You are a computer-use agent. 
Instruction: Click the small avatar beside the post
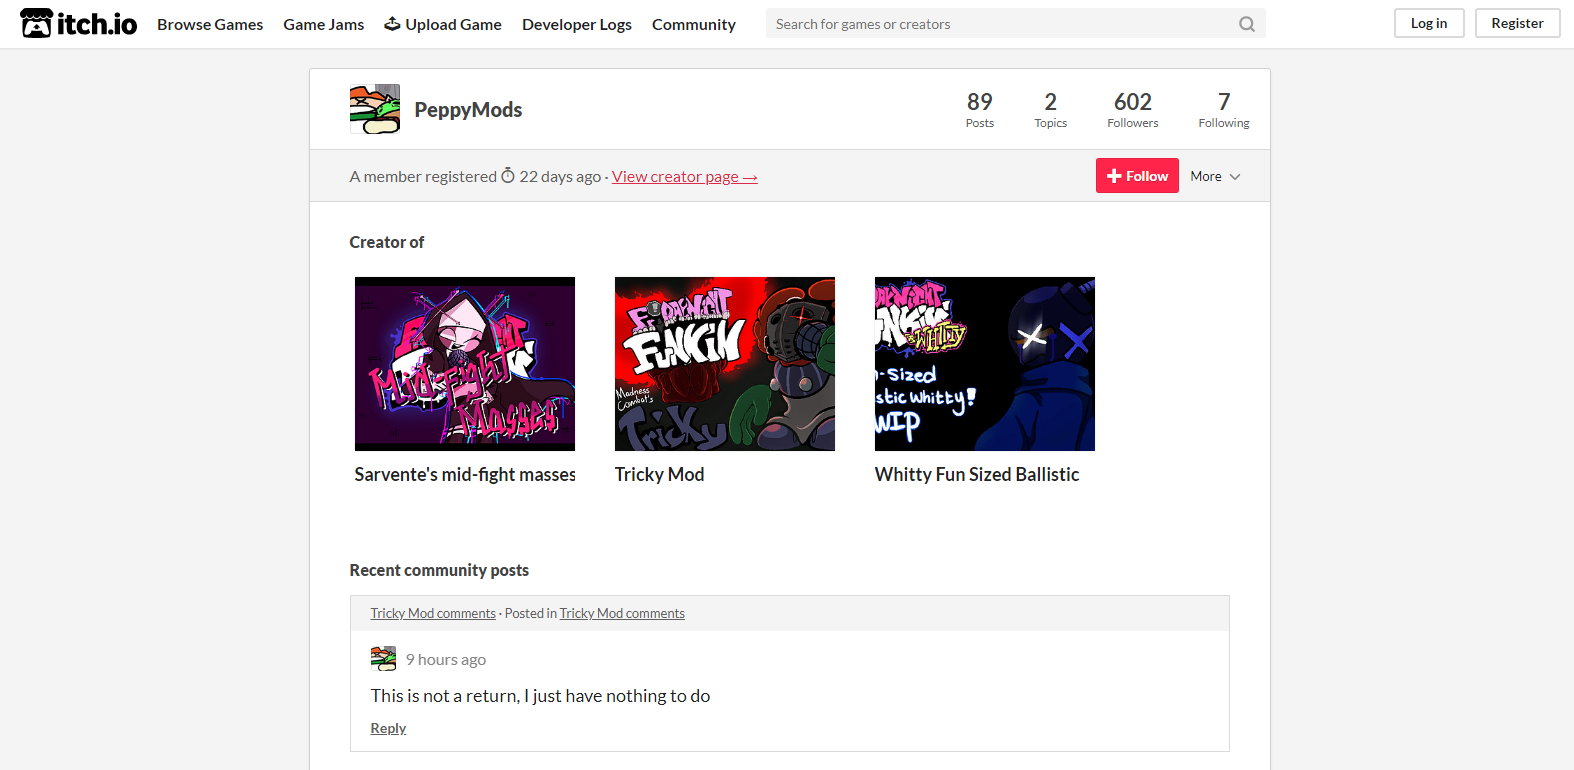(x=383, y=658)
